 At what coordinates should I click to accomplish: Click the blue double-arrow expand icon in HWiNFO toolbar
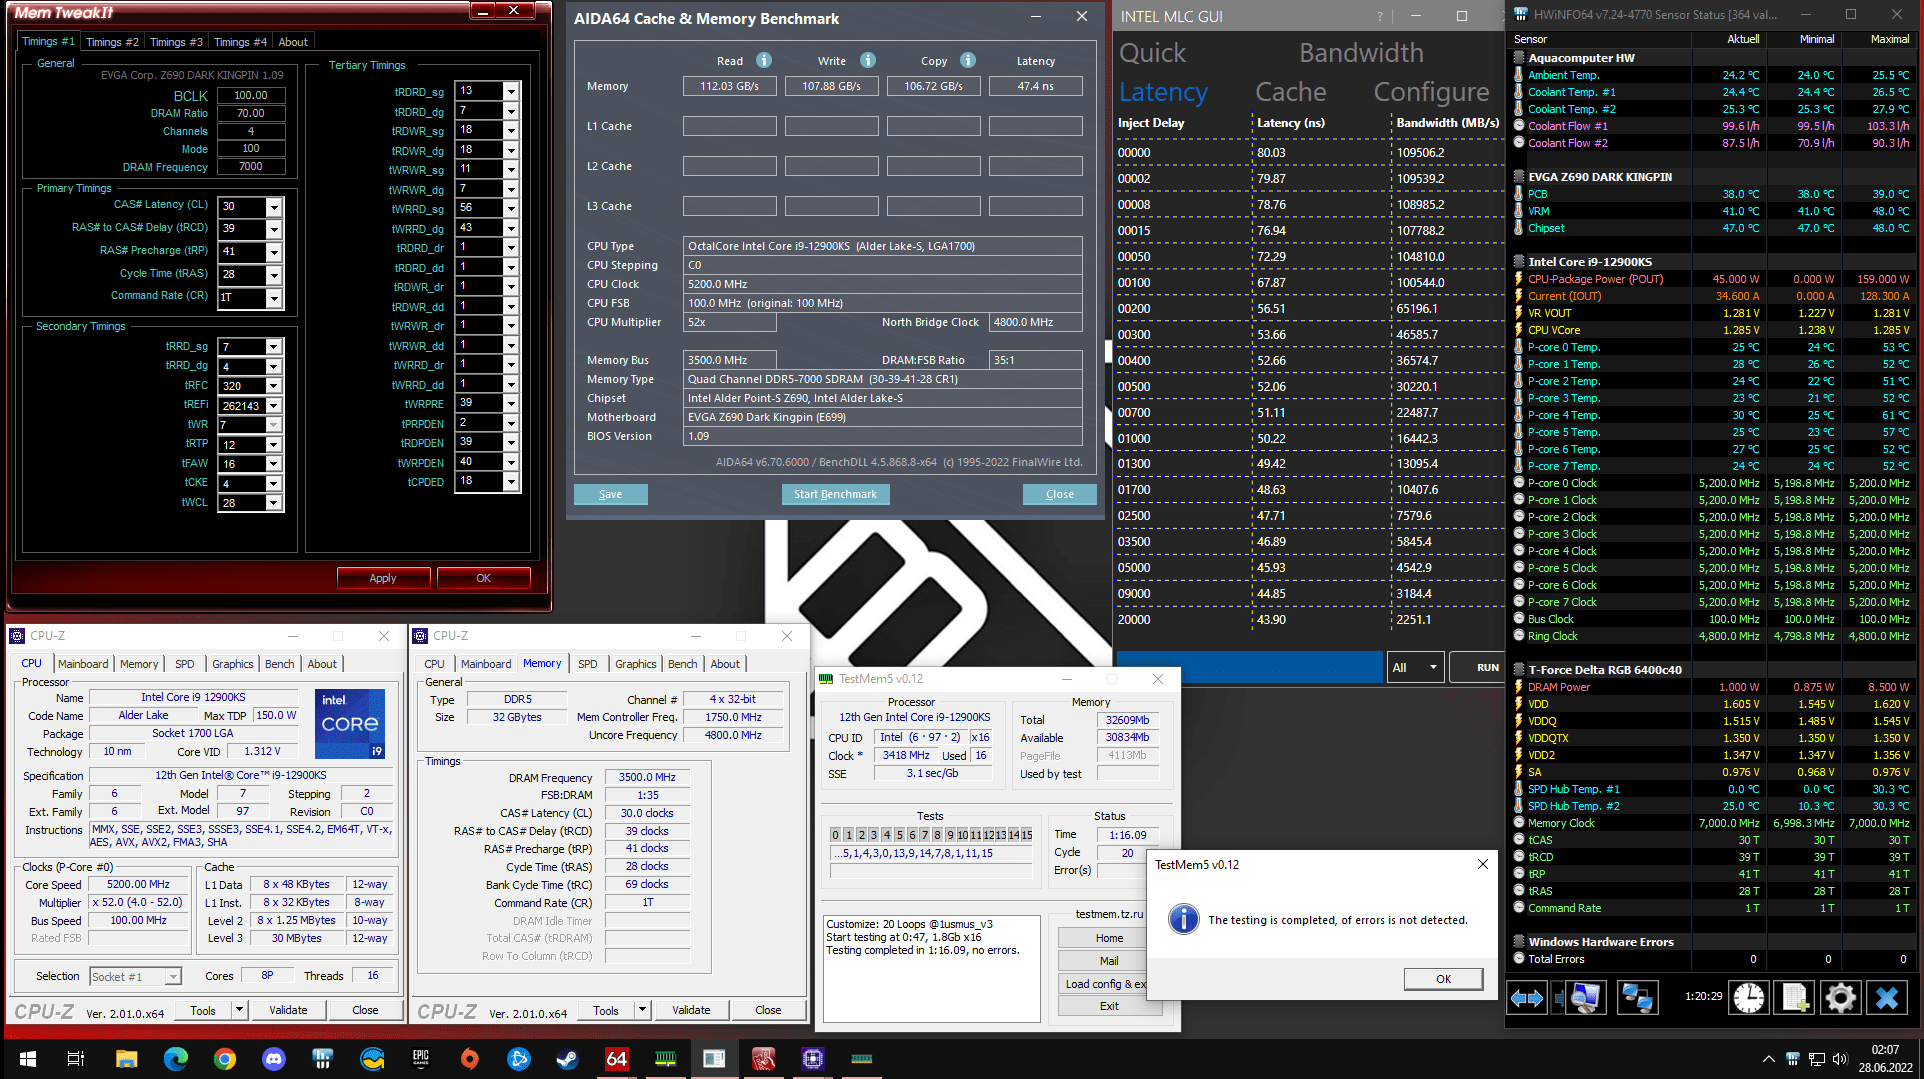[x=1527, y=997]
